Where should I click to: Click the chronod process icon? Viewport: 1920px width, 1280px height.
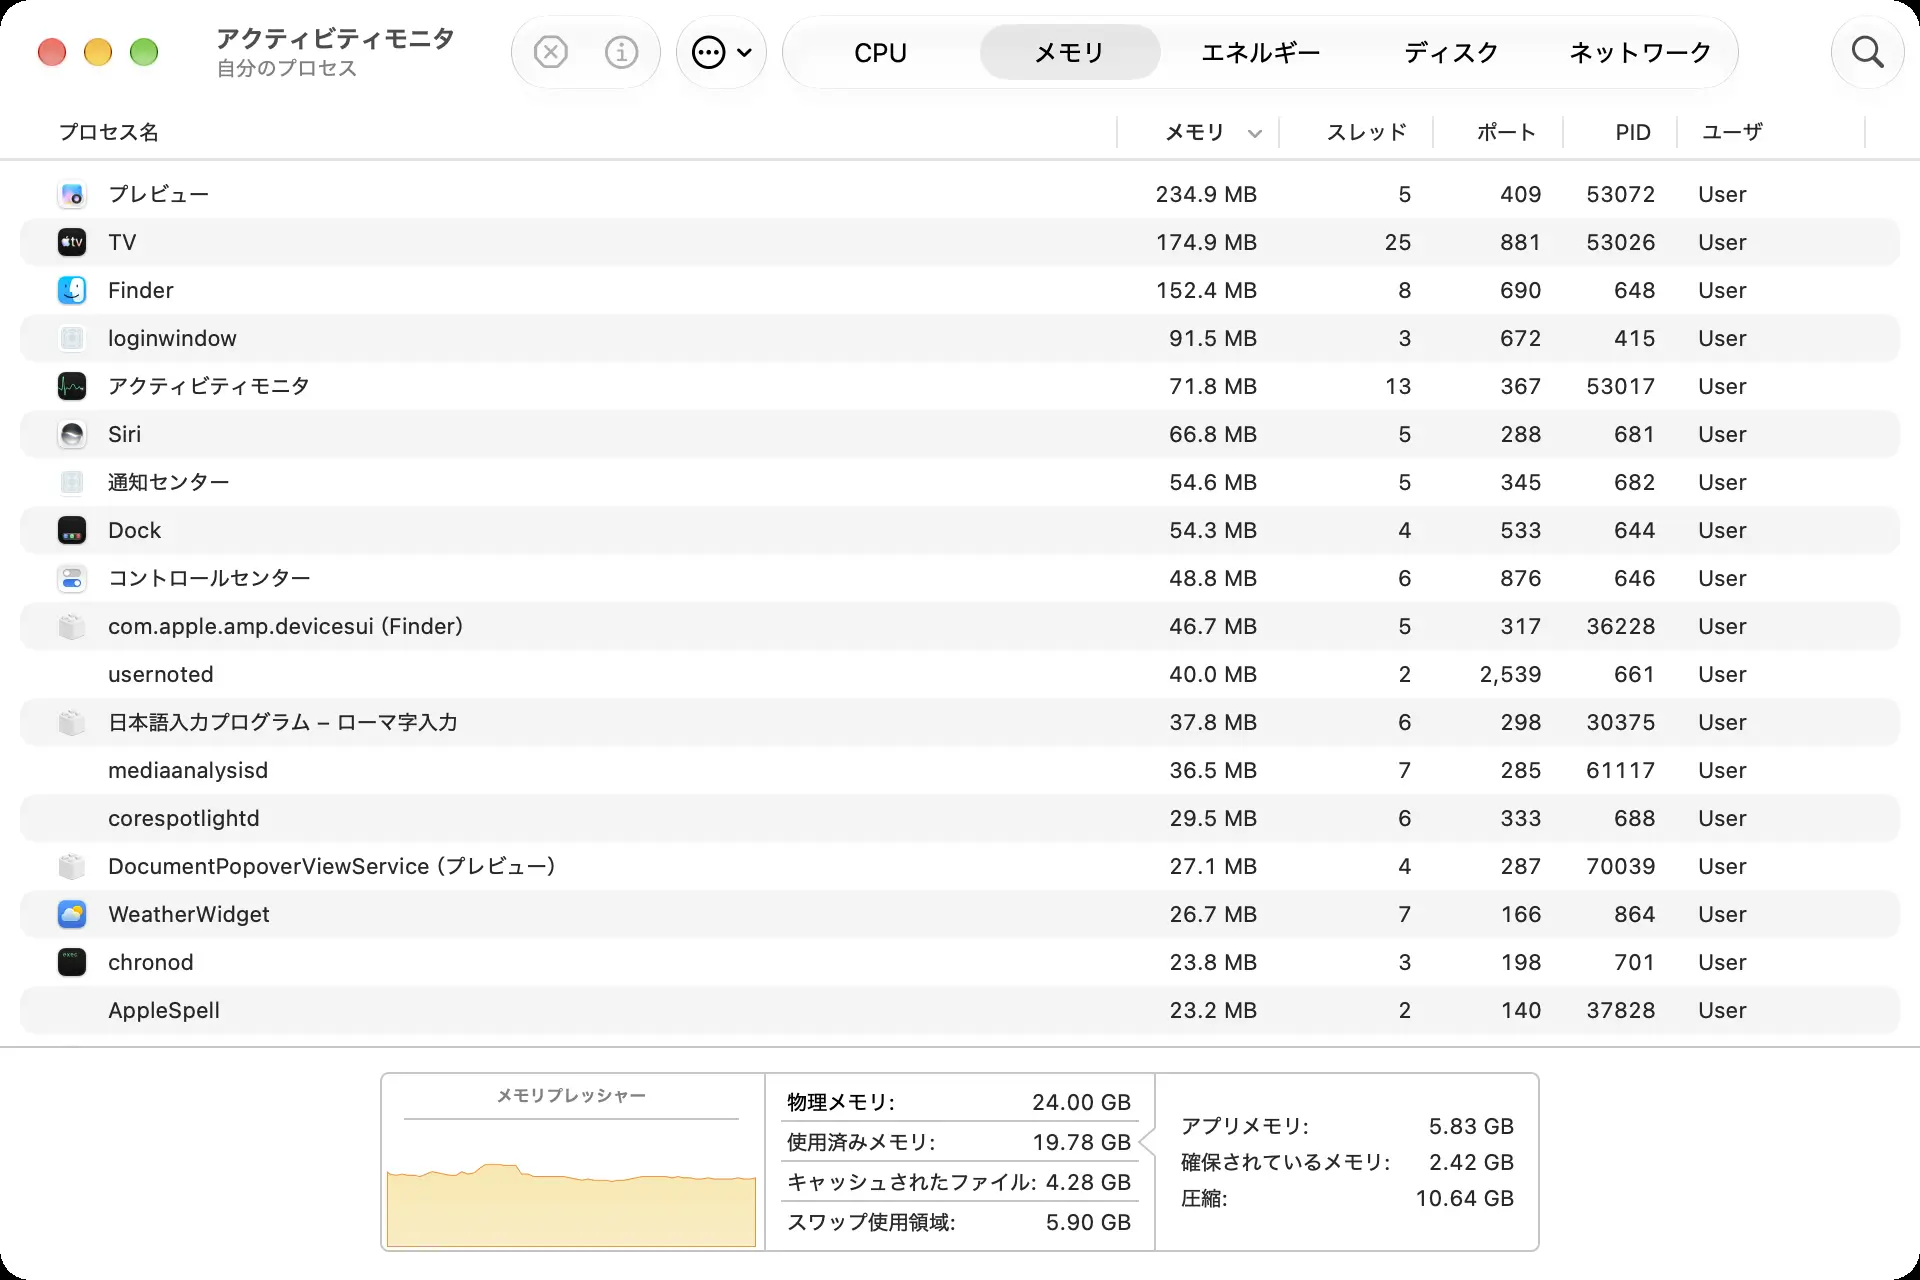pos(72,962)
